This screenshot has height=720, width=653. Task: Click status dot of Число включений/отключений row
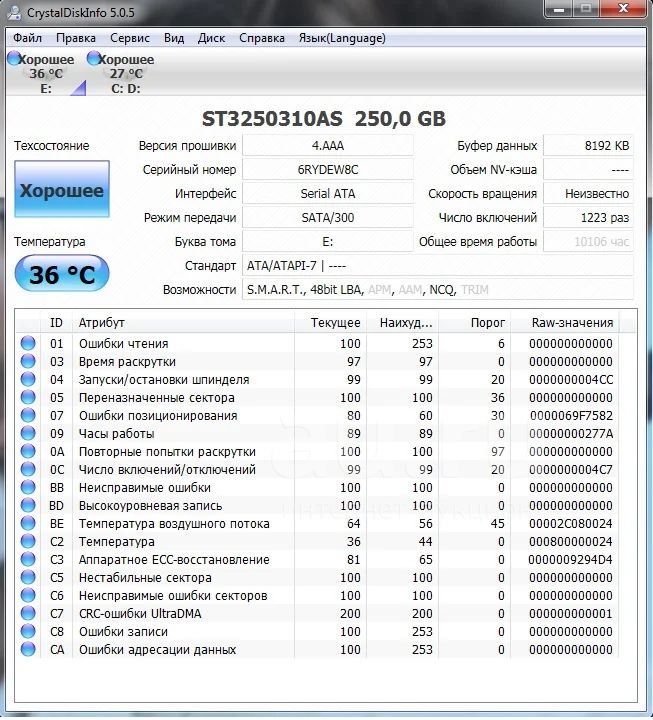[x=28, y=469]
